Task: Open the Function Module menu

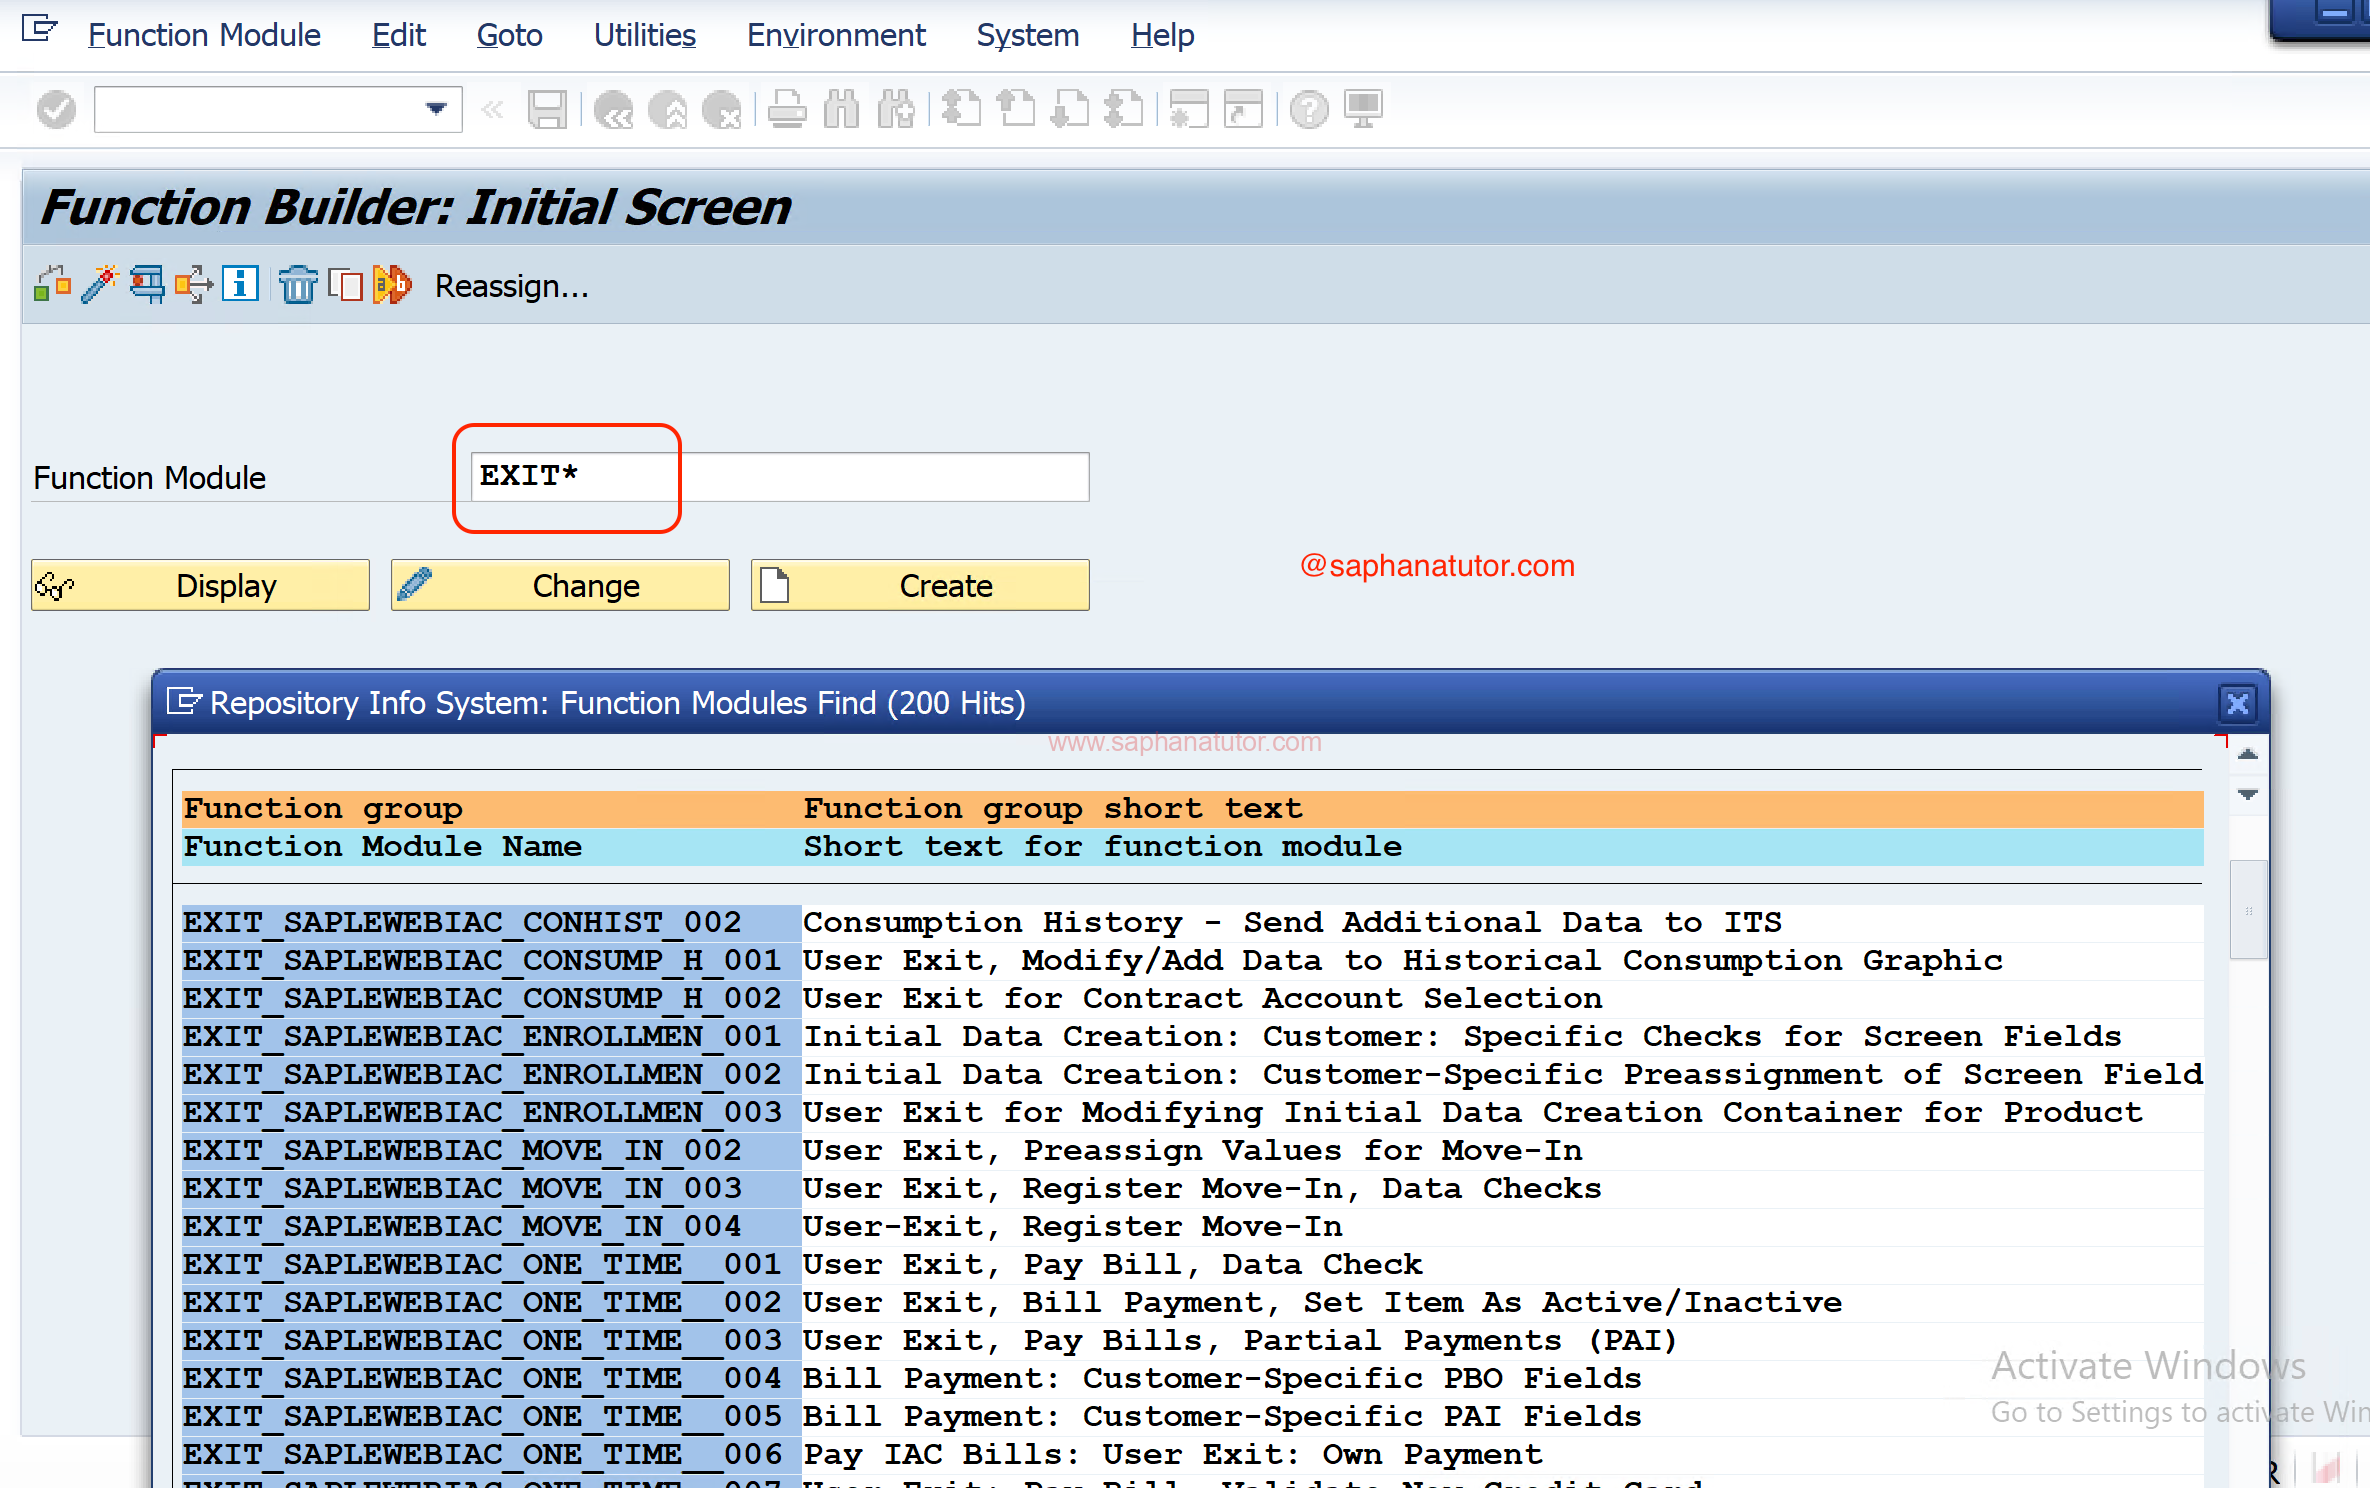Action: (x=204, y=35)
